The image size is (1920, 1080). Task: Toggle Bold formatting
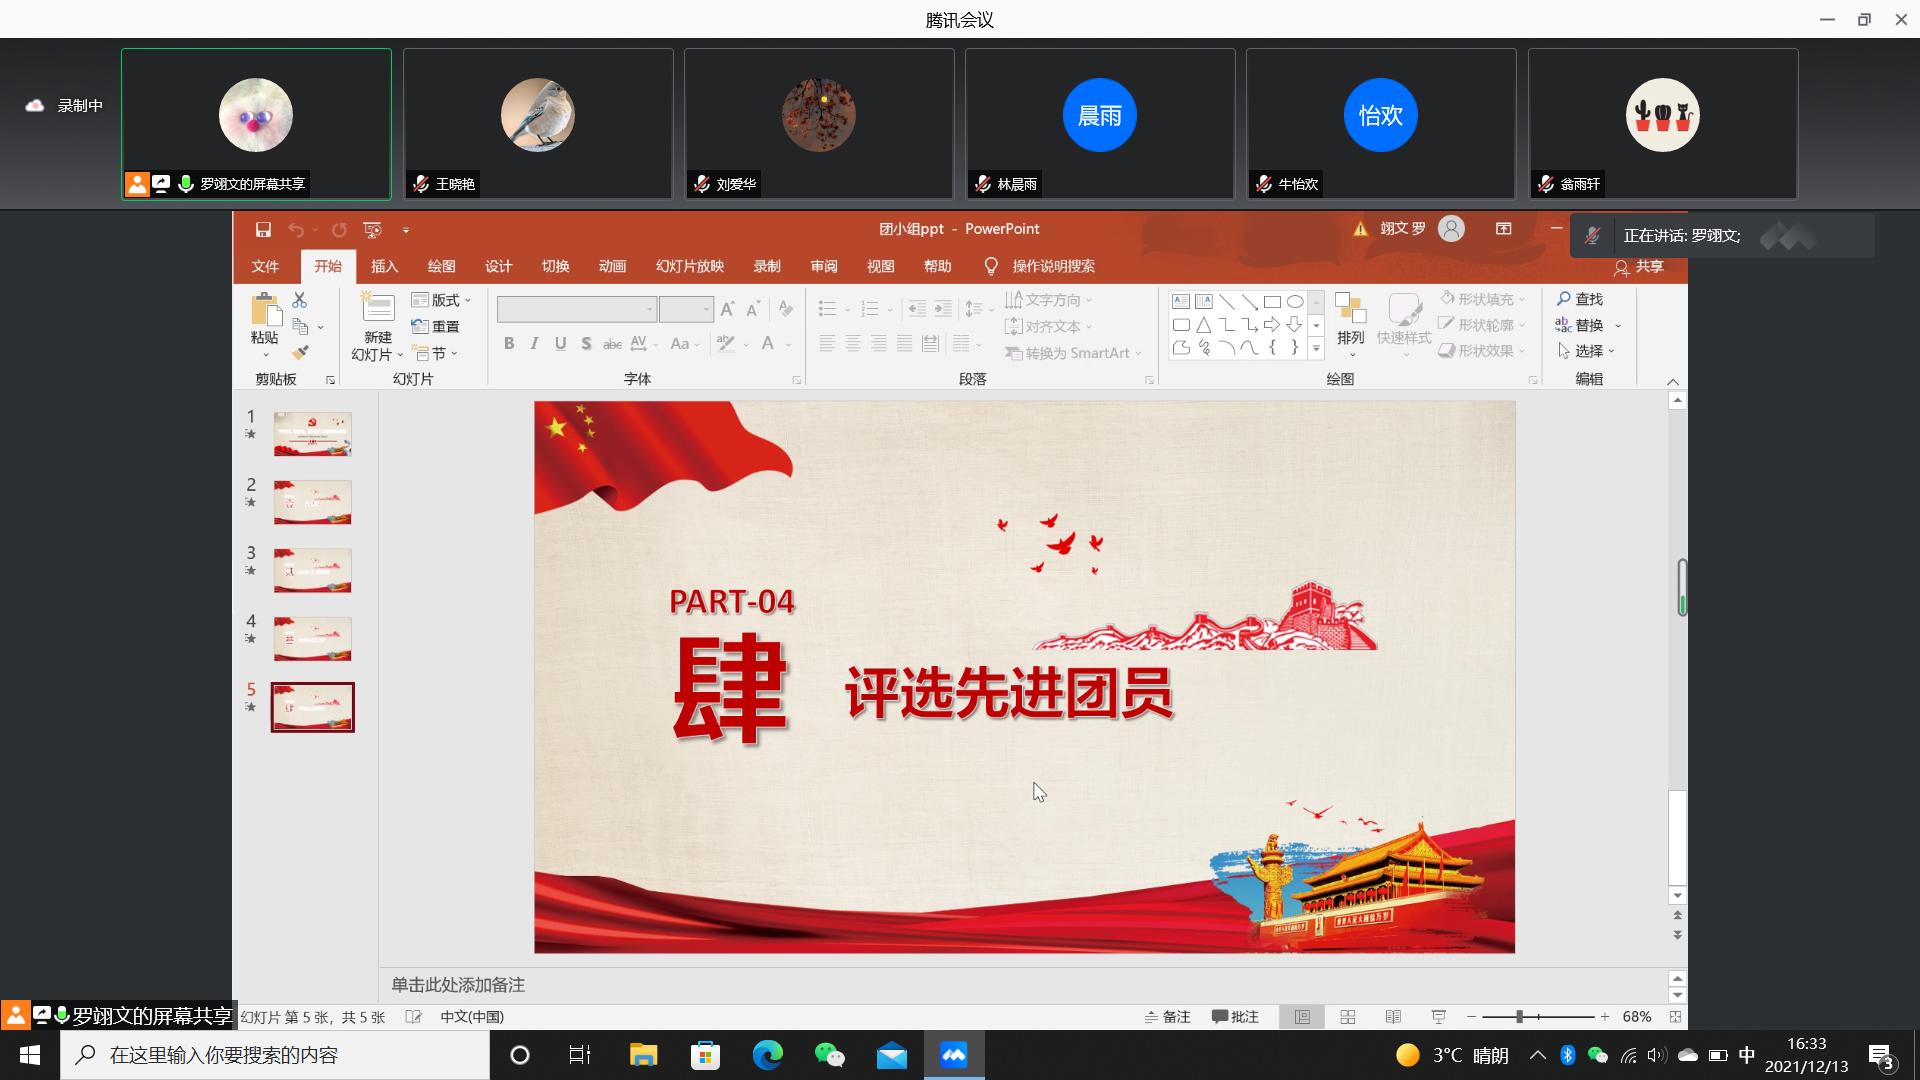pyautogui.click(x=509, y=344)
